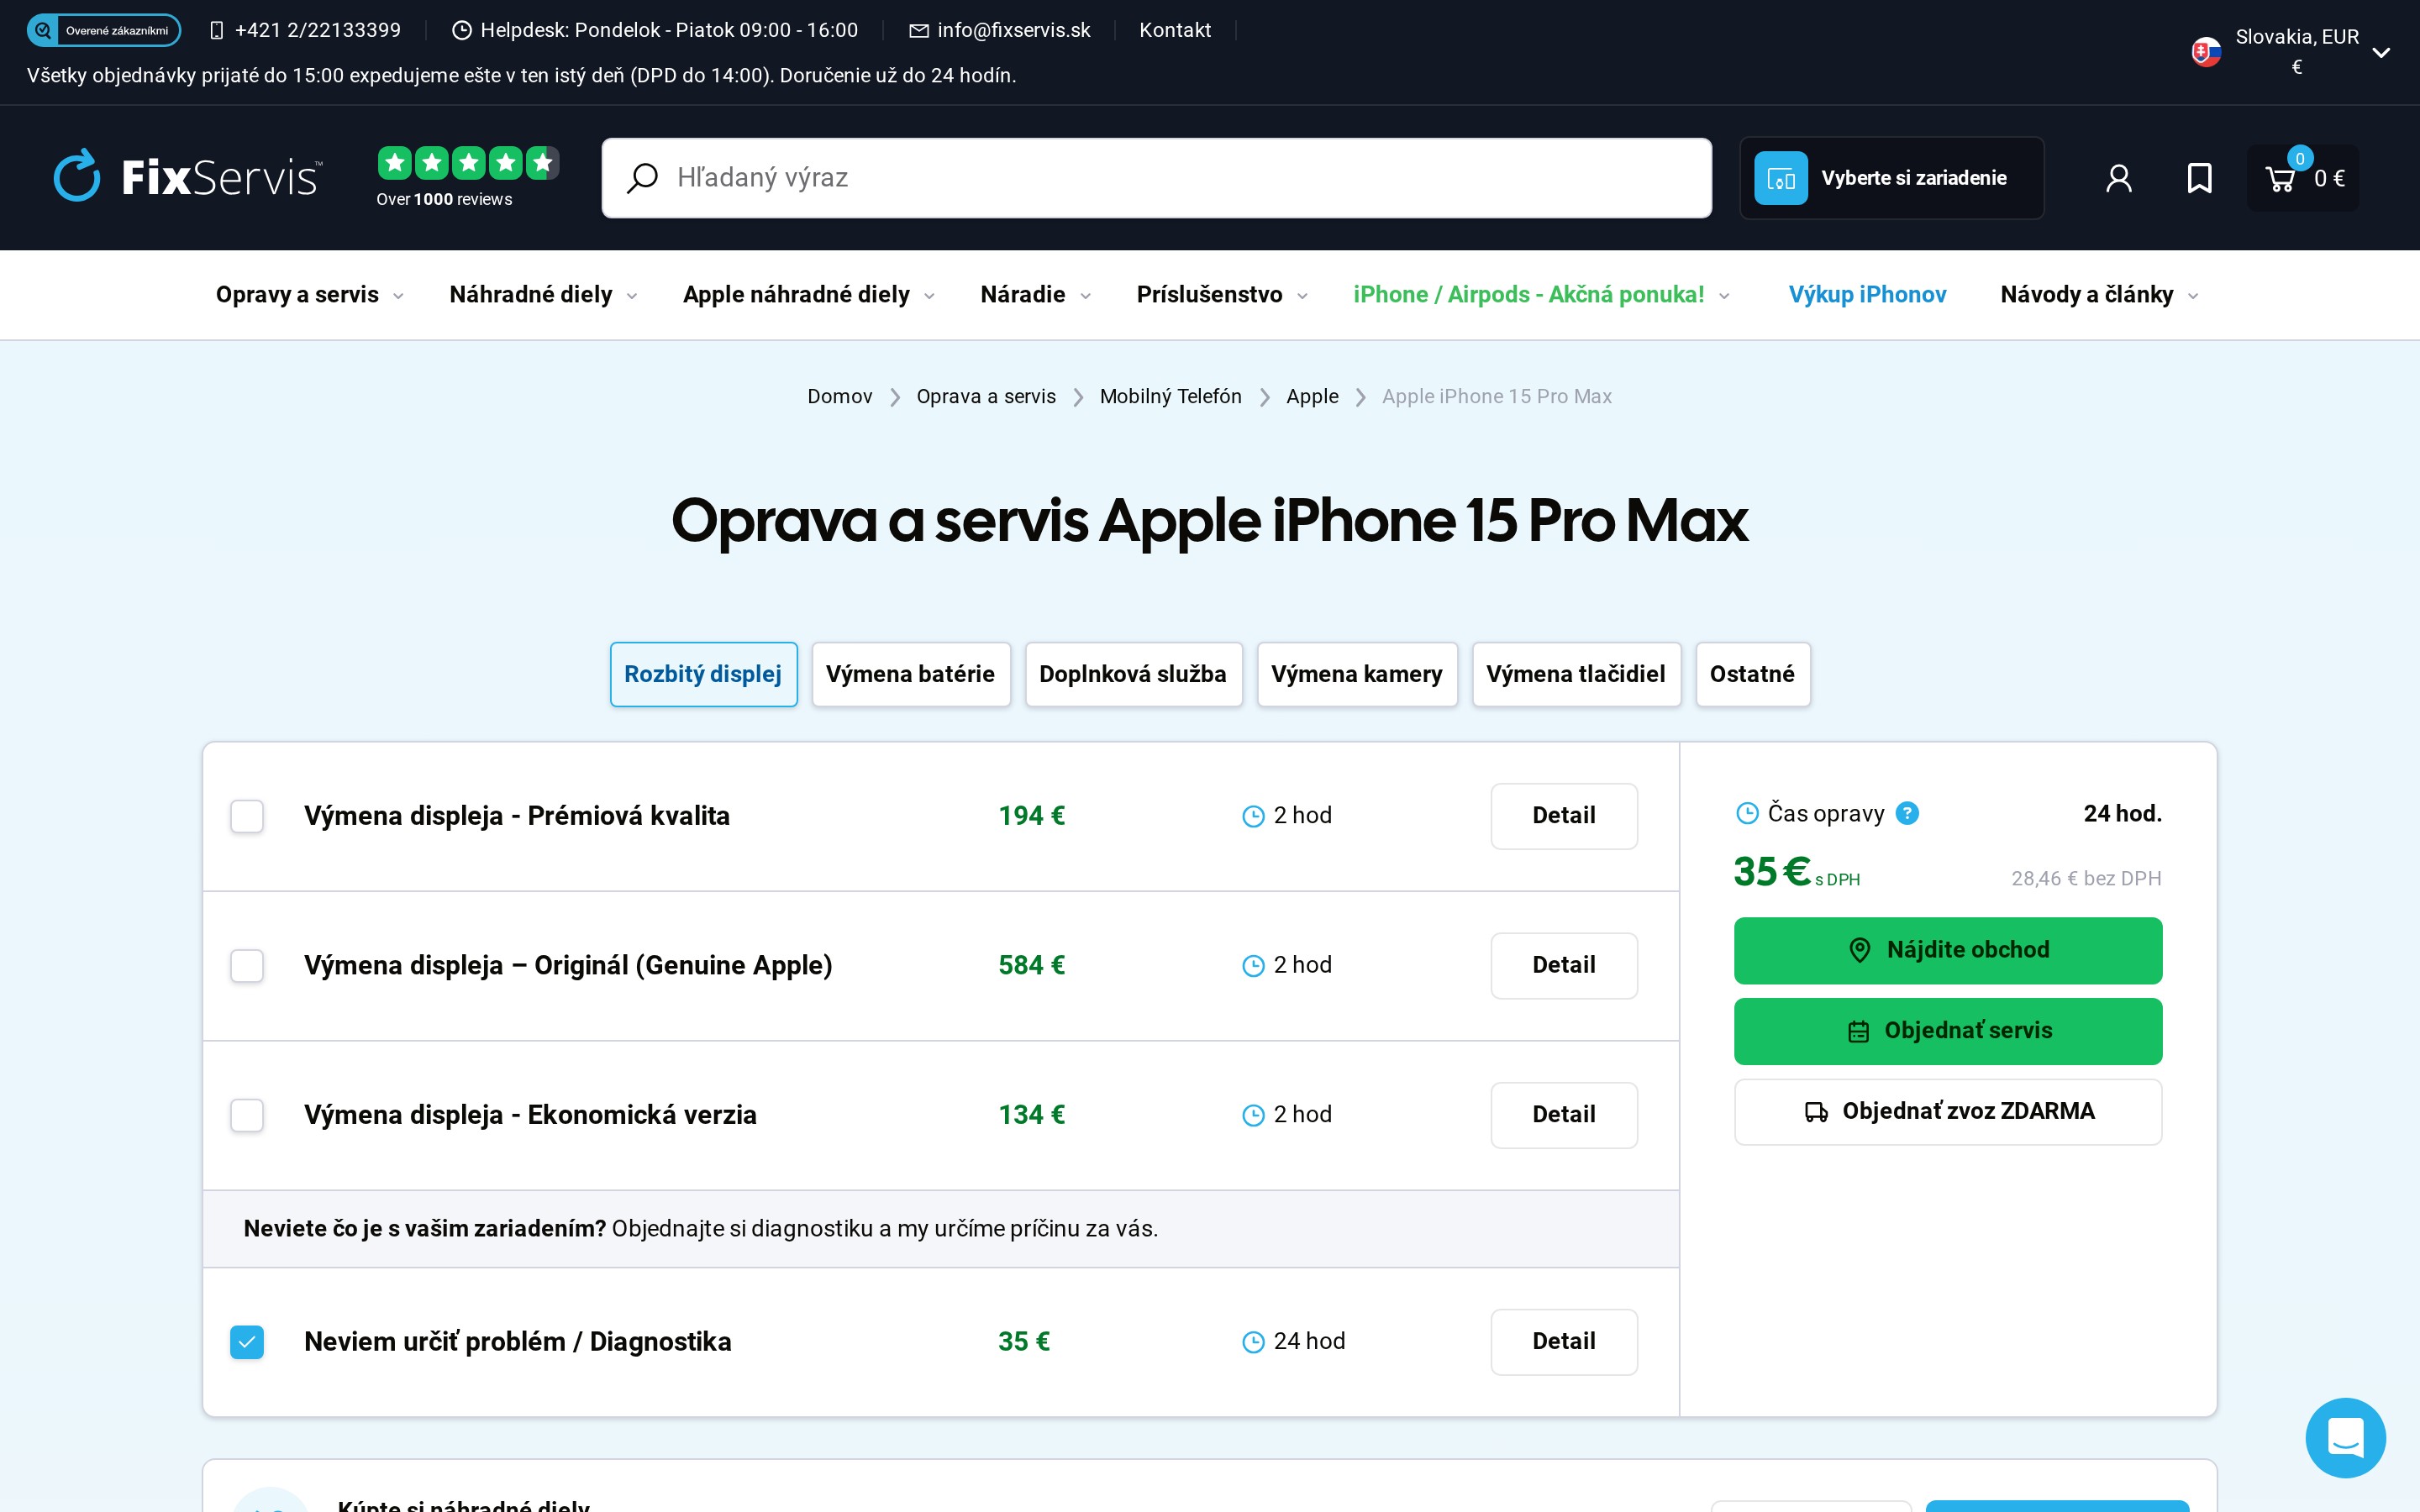Expand Apple náhradné diely menu
Viewport: 2420px width, 1512px height.
809,295
